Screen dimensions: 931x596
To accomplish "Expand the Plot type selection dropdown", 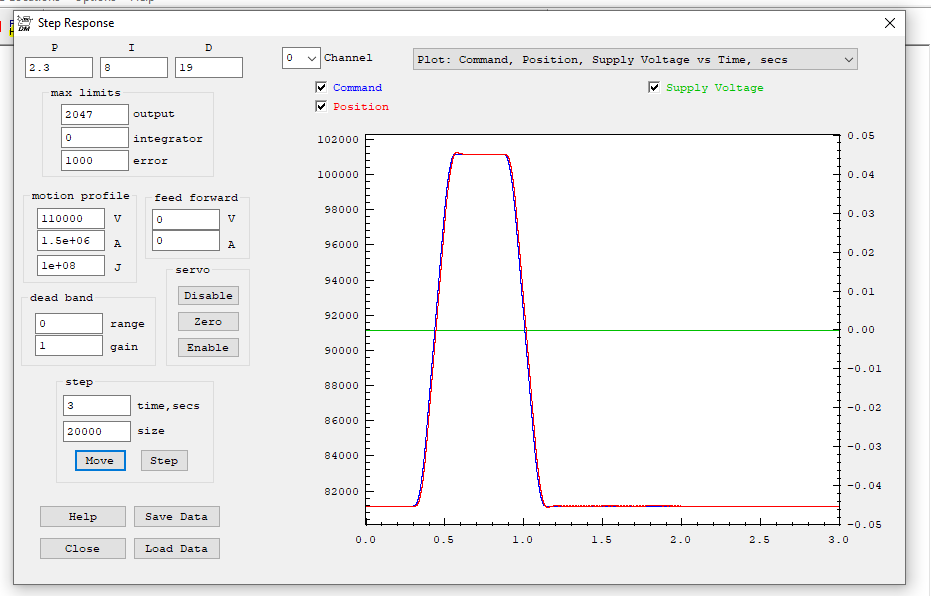I will tap(635, 60).
